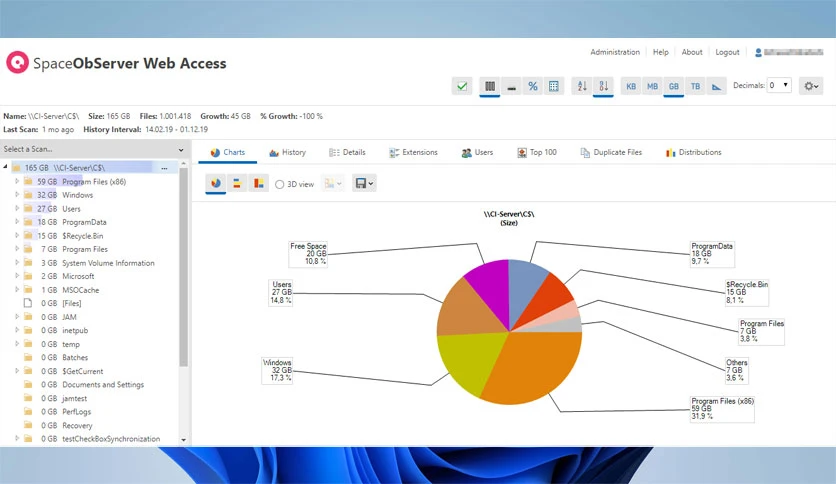
Task: Open the Decimals dropdown
Action: pyautogui.click(x=779, y=85)
